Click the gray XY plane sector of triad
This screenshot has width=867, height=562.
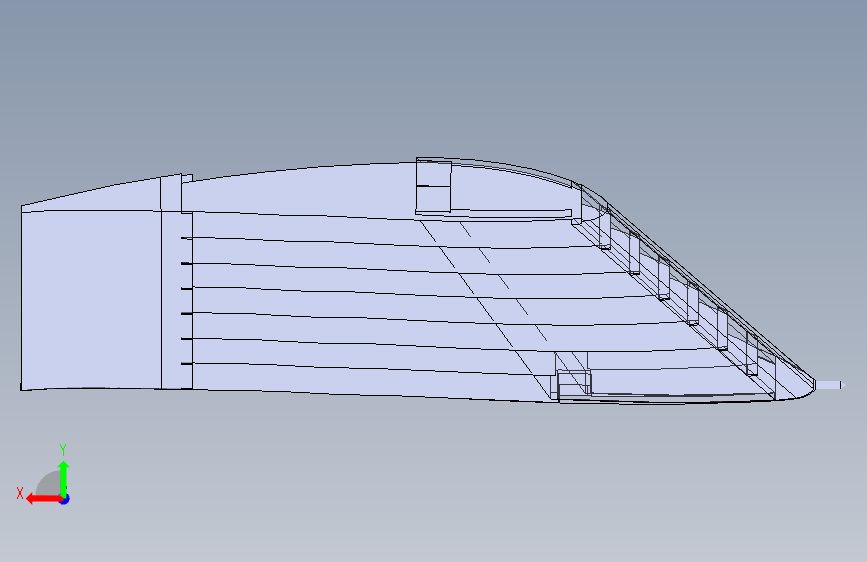tap(49, 483)
